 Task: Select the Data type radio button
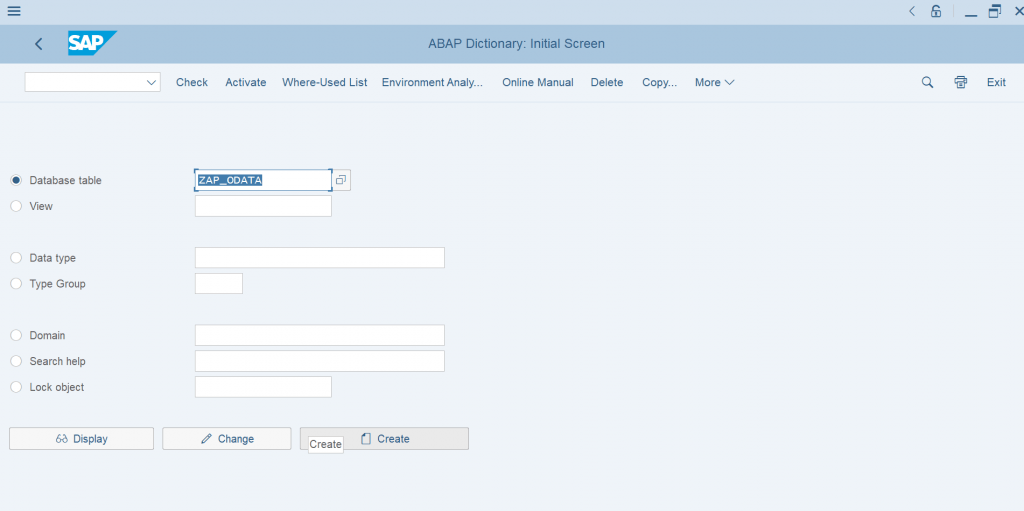point(16,257)
